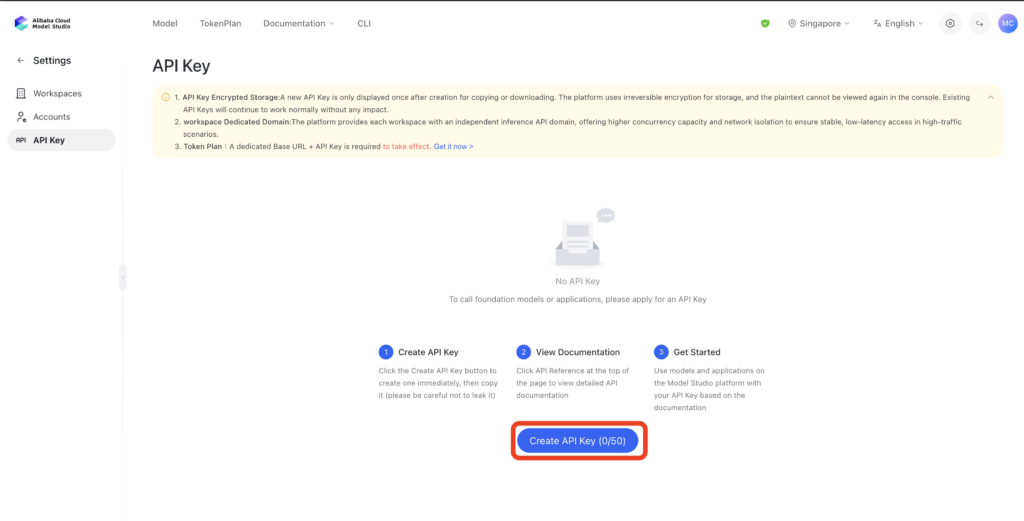Click the red 'to take effect' text
The width and height of the screenshot is (1024, 521).
406,146
